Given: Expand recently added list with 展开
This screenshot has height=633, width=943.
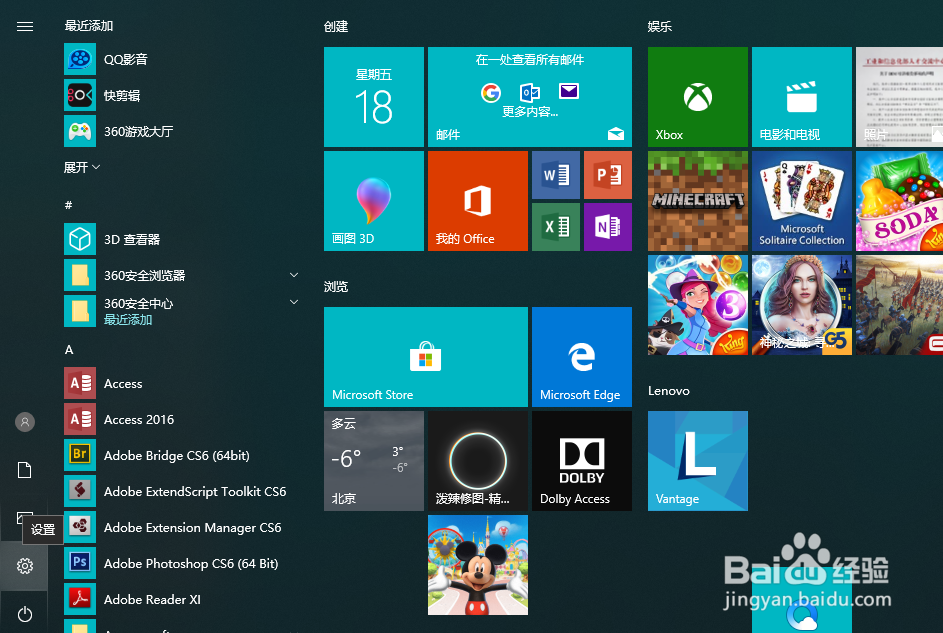Looking at the screenshot, I should coord(82,167).
